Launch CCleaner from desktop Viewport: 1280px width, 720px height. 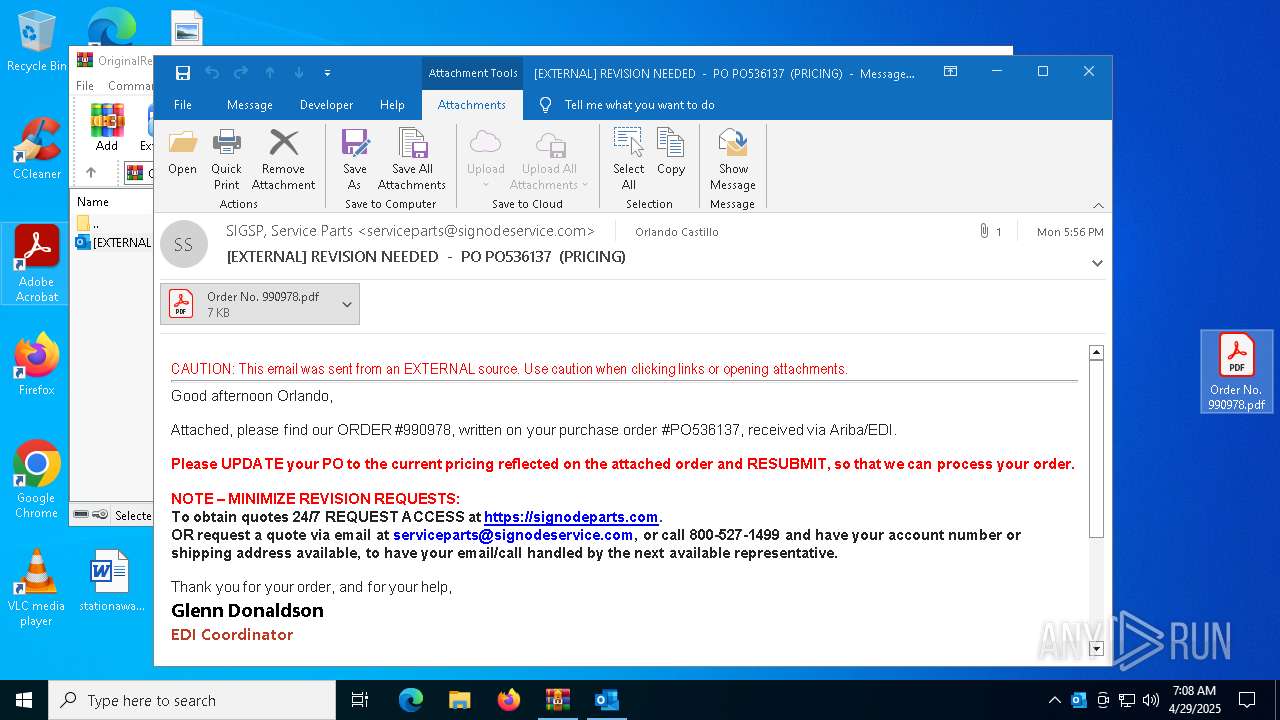tap(37, 148)
